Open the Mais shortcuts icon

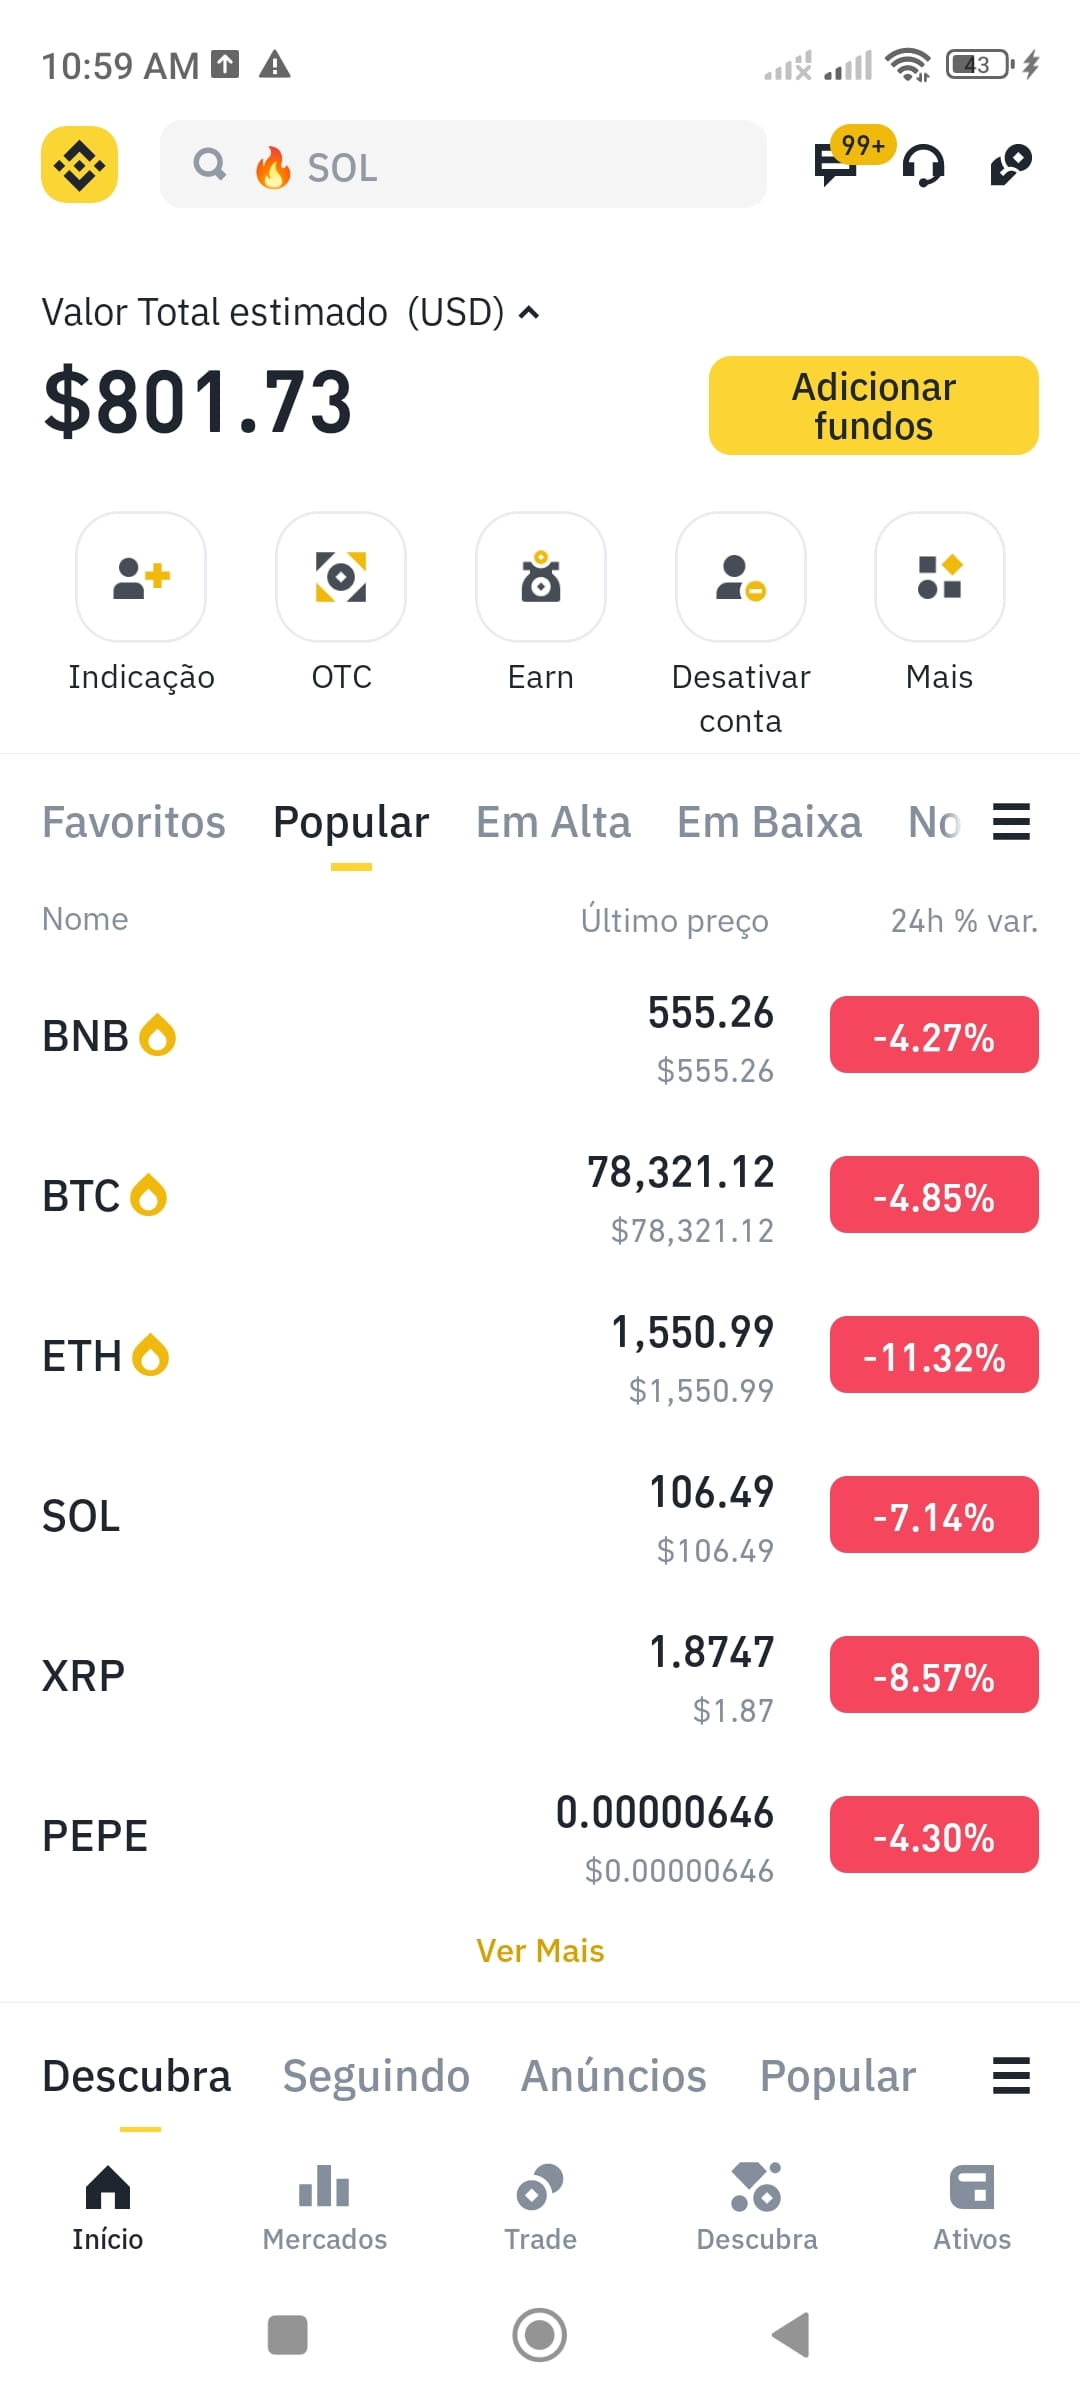(x=940, y=577)
